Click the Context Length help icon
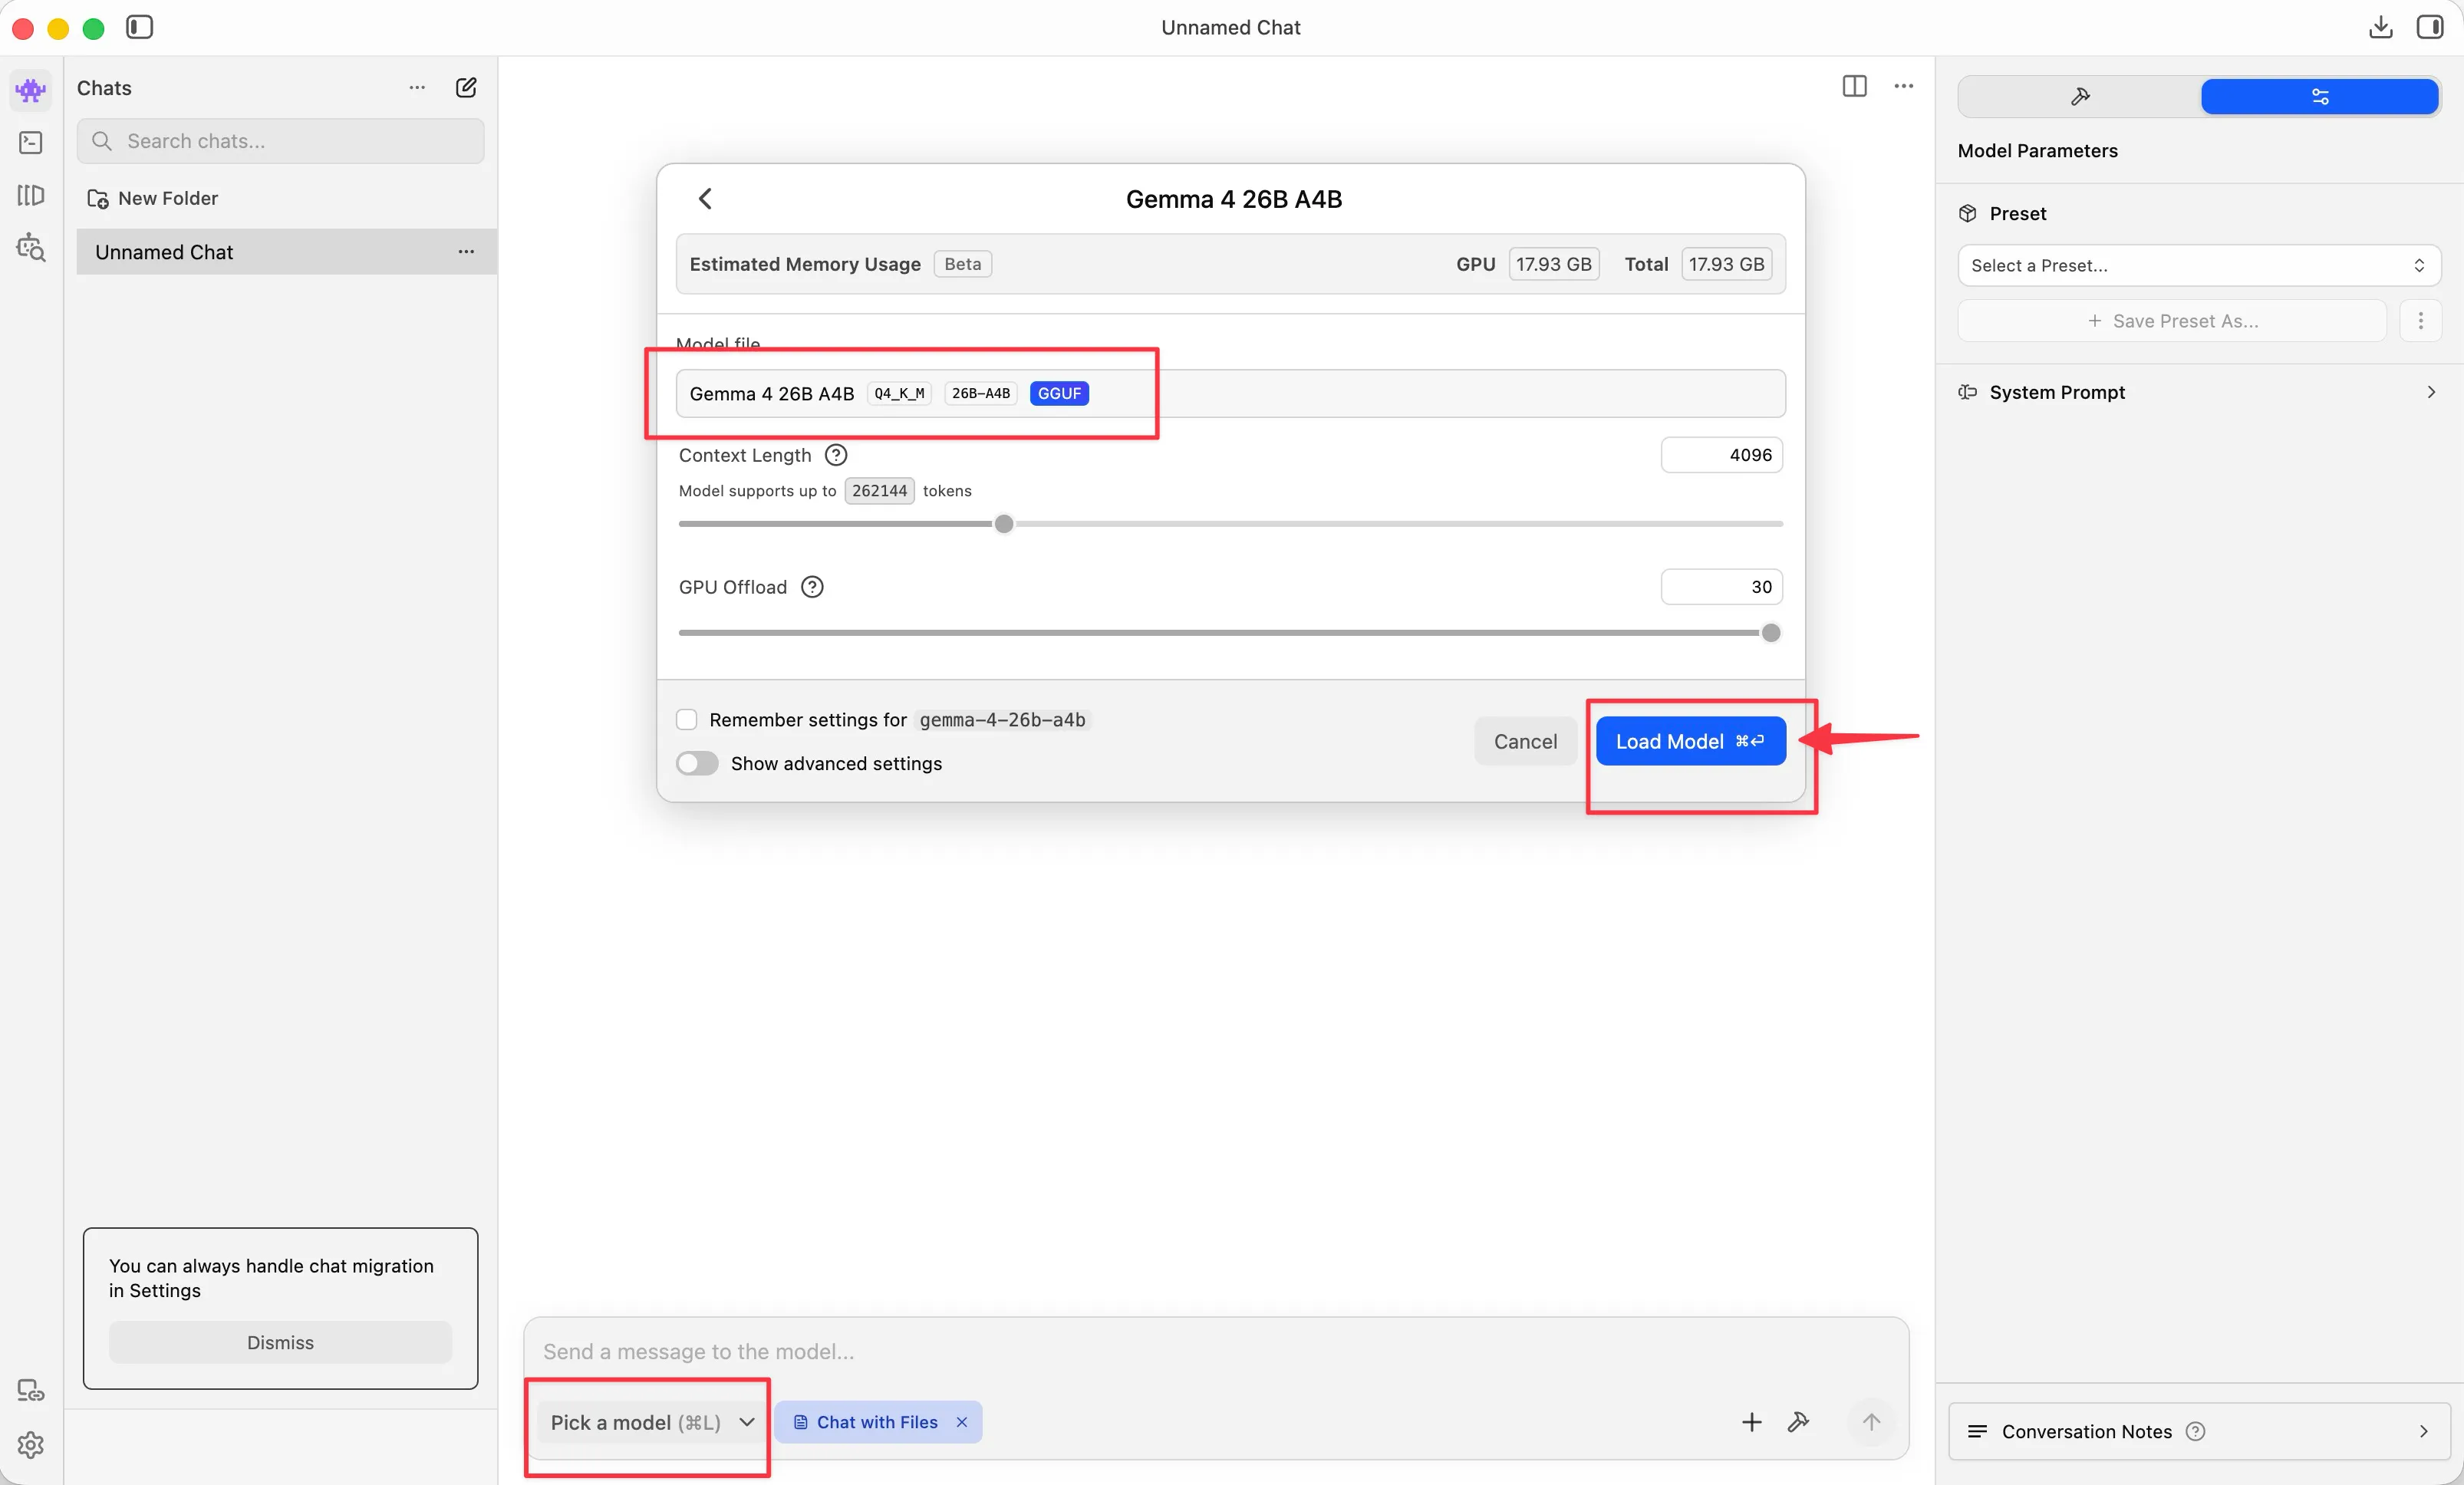Image resolution: width=2464 pixels, height=1485 pixels. (836, 455)
